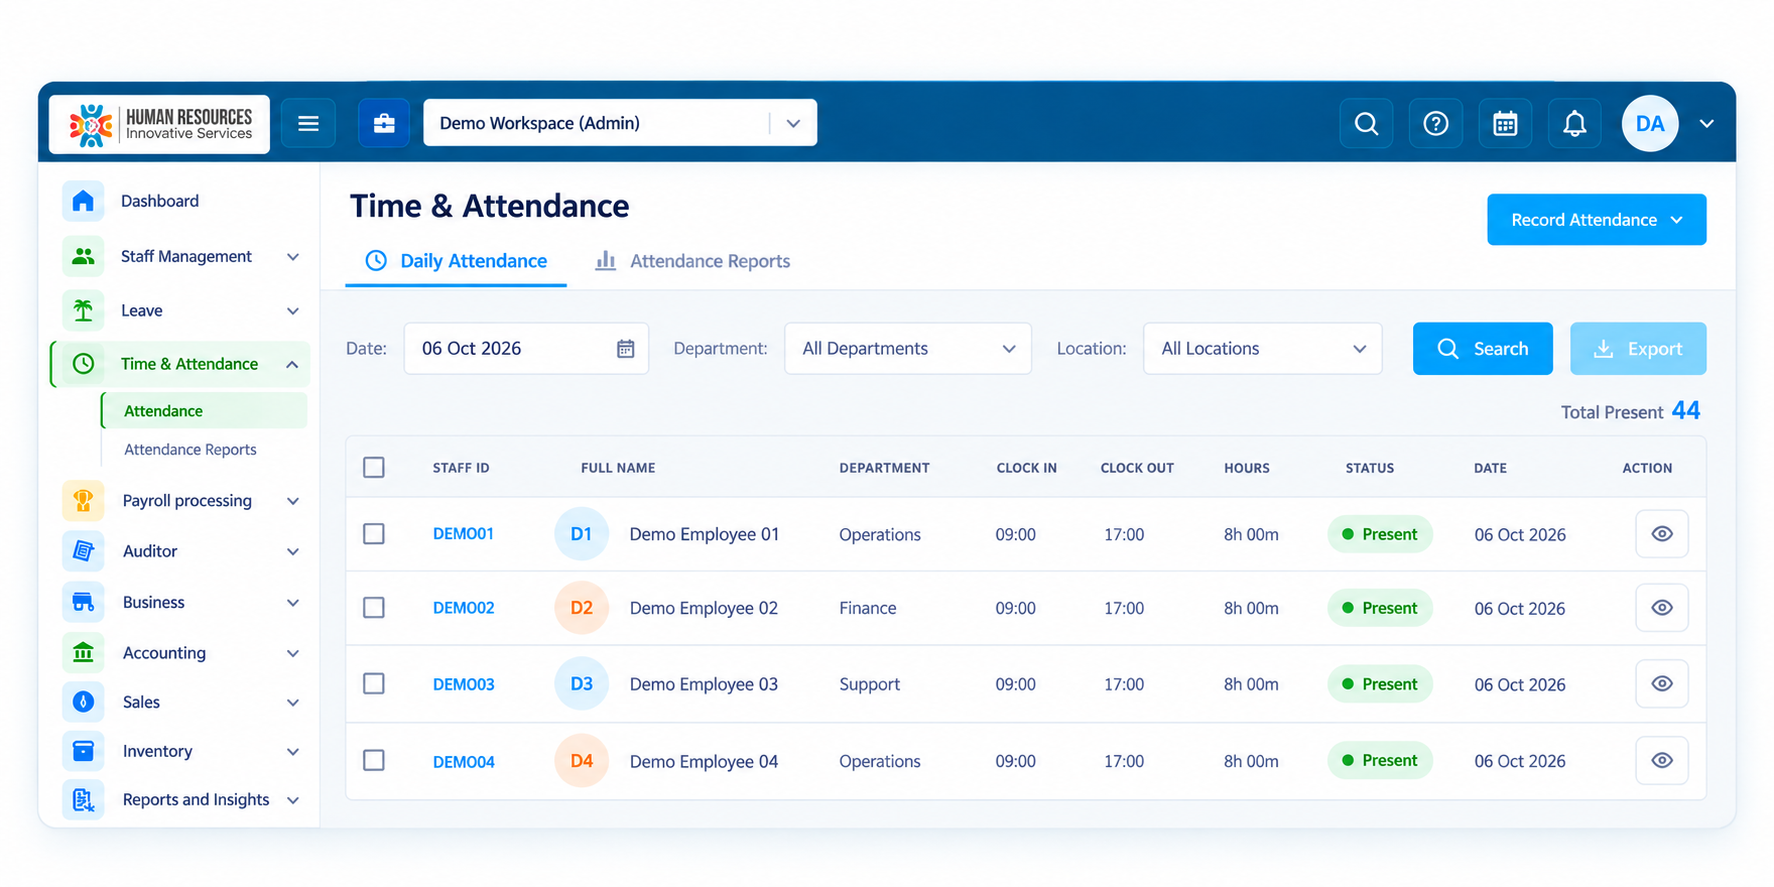Select Attendance Reports in sidebar submenu

tap(190, 450)
